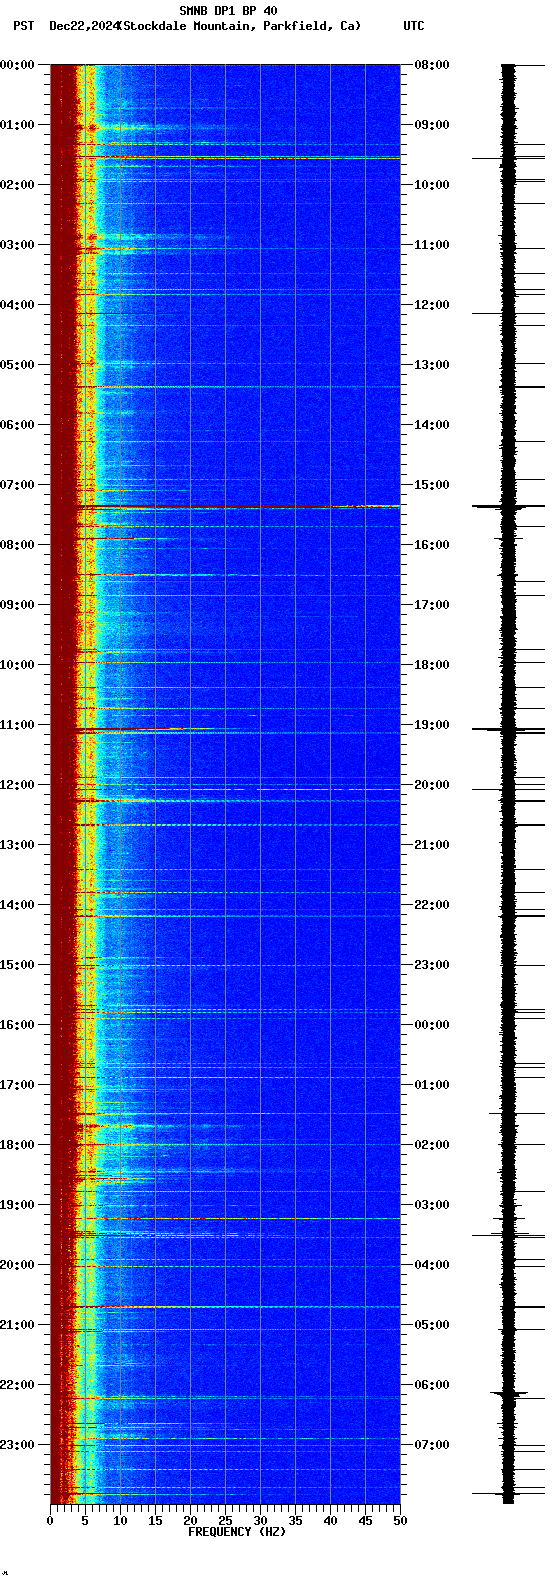Click the UTC time label "20:00"
Viewport: 552px width, 1584px height.
432,785
